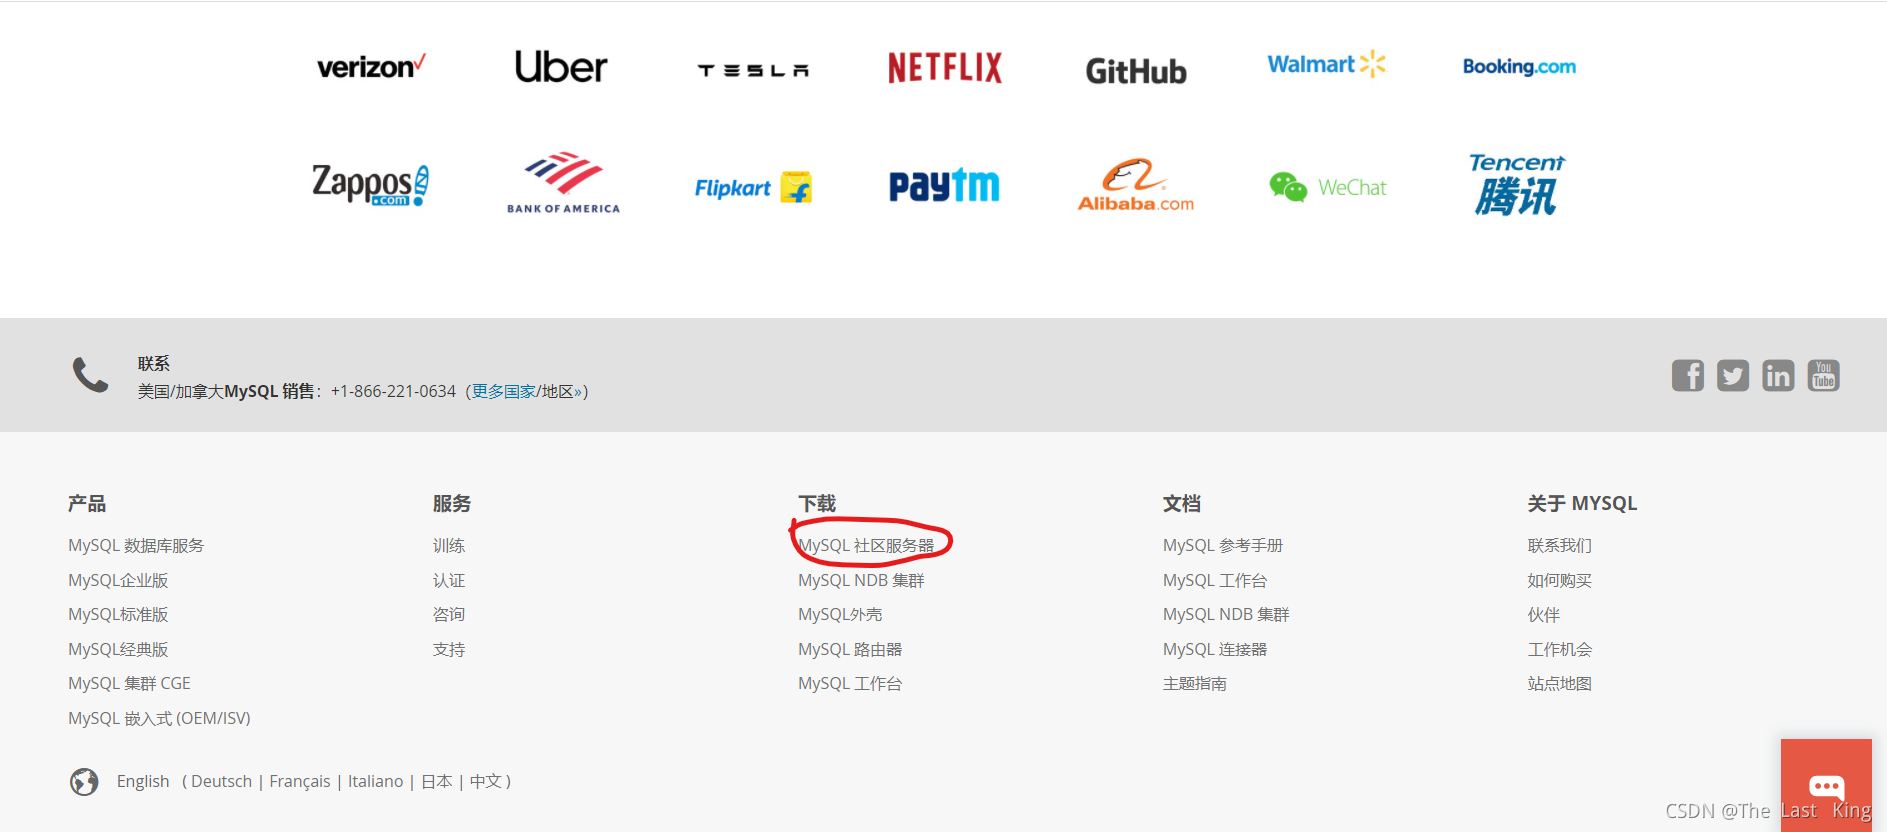Viewport: 1887px width, 832px height.
Task: Click the 关于 MYSQL heading
Action: 1583,503
